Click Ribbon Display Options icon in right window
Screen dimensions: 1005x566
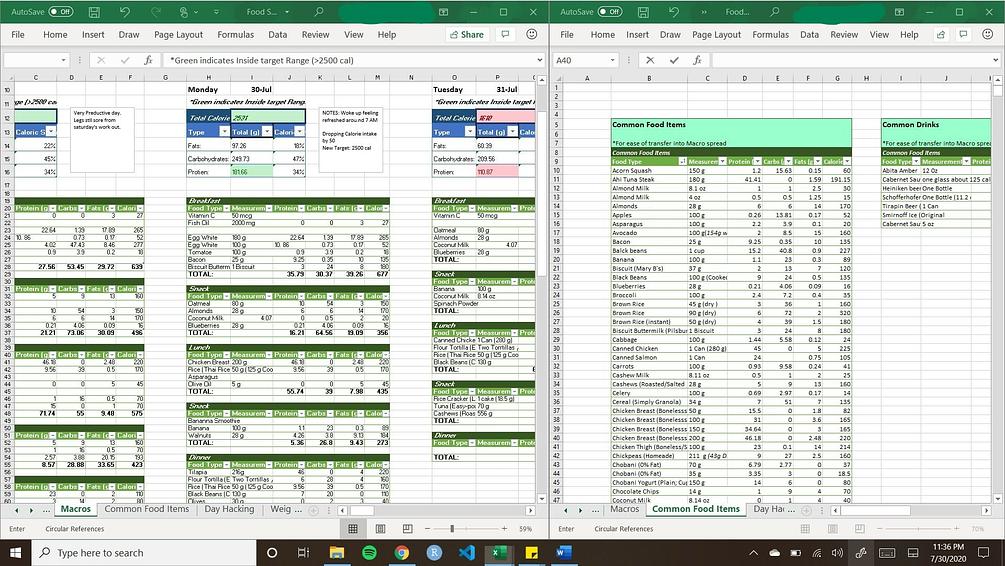[x=899, y=12]
